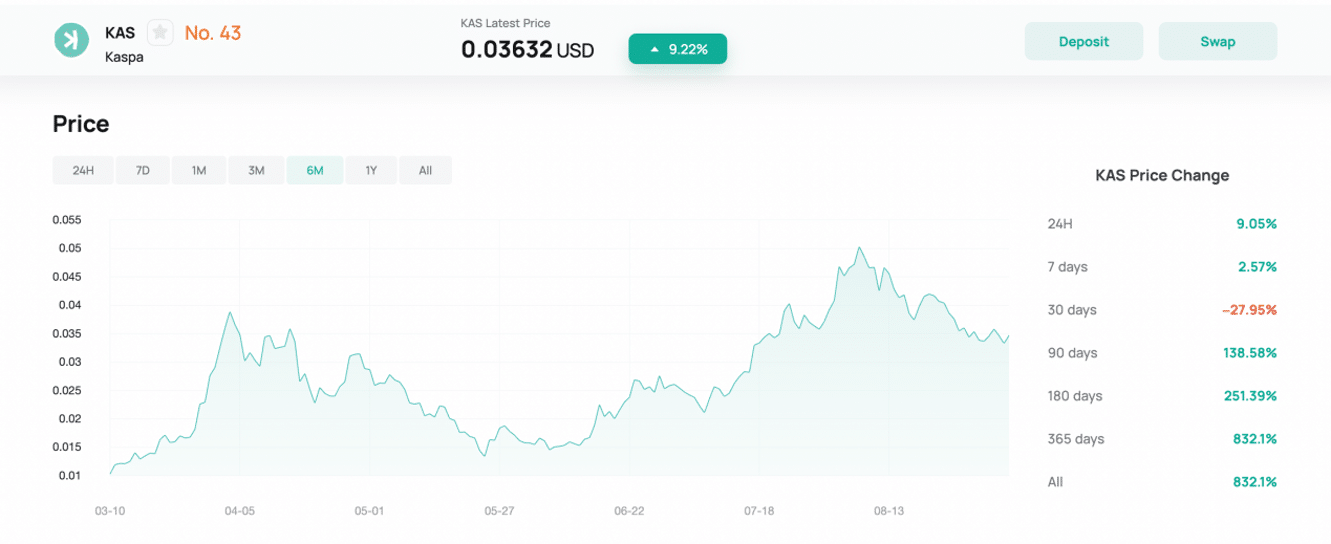Click the No. 43 rank label
The width and height of the screenshot is (1331, 544).
tap(213, 33)
